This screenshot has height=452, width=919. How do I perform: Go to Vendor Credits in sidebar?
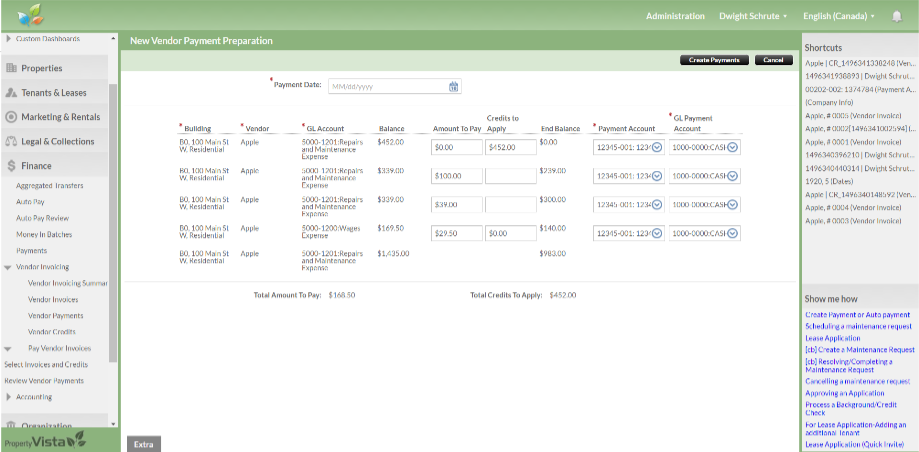(x=52, y=332)
